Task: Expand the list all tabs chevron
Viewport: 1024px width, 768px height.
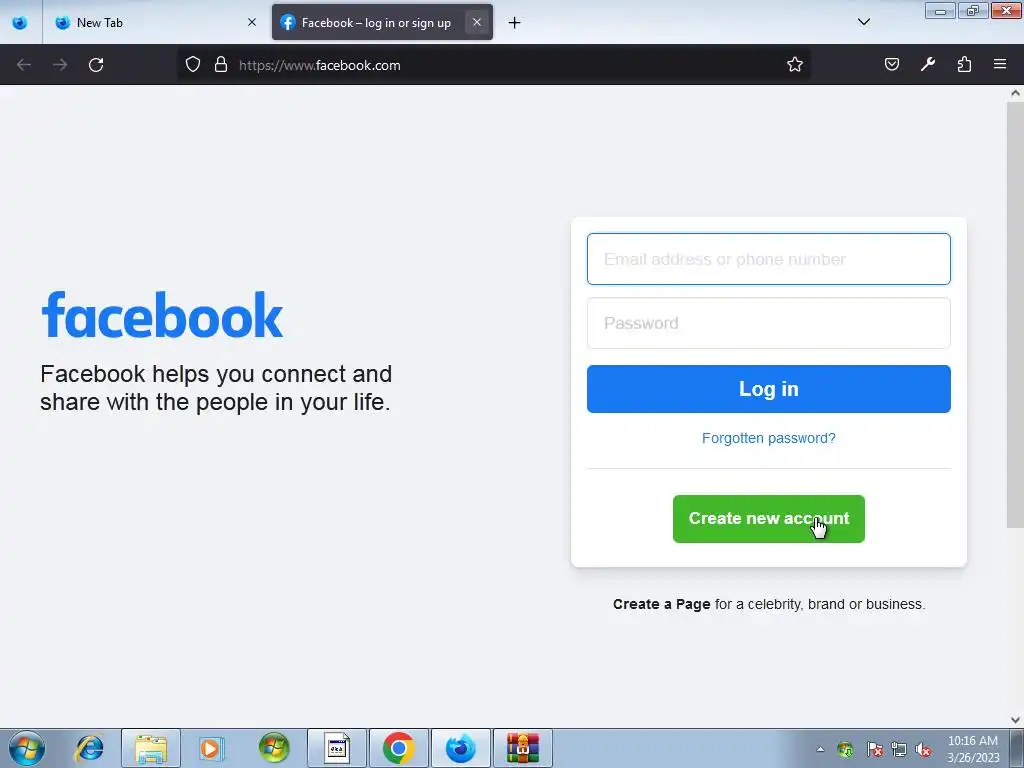Action: [x=863, y=22]
